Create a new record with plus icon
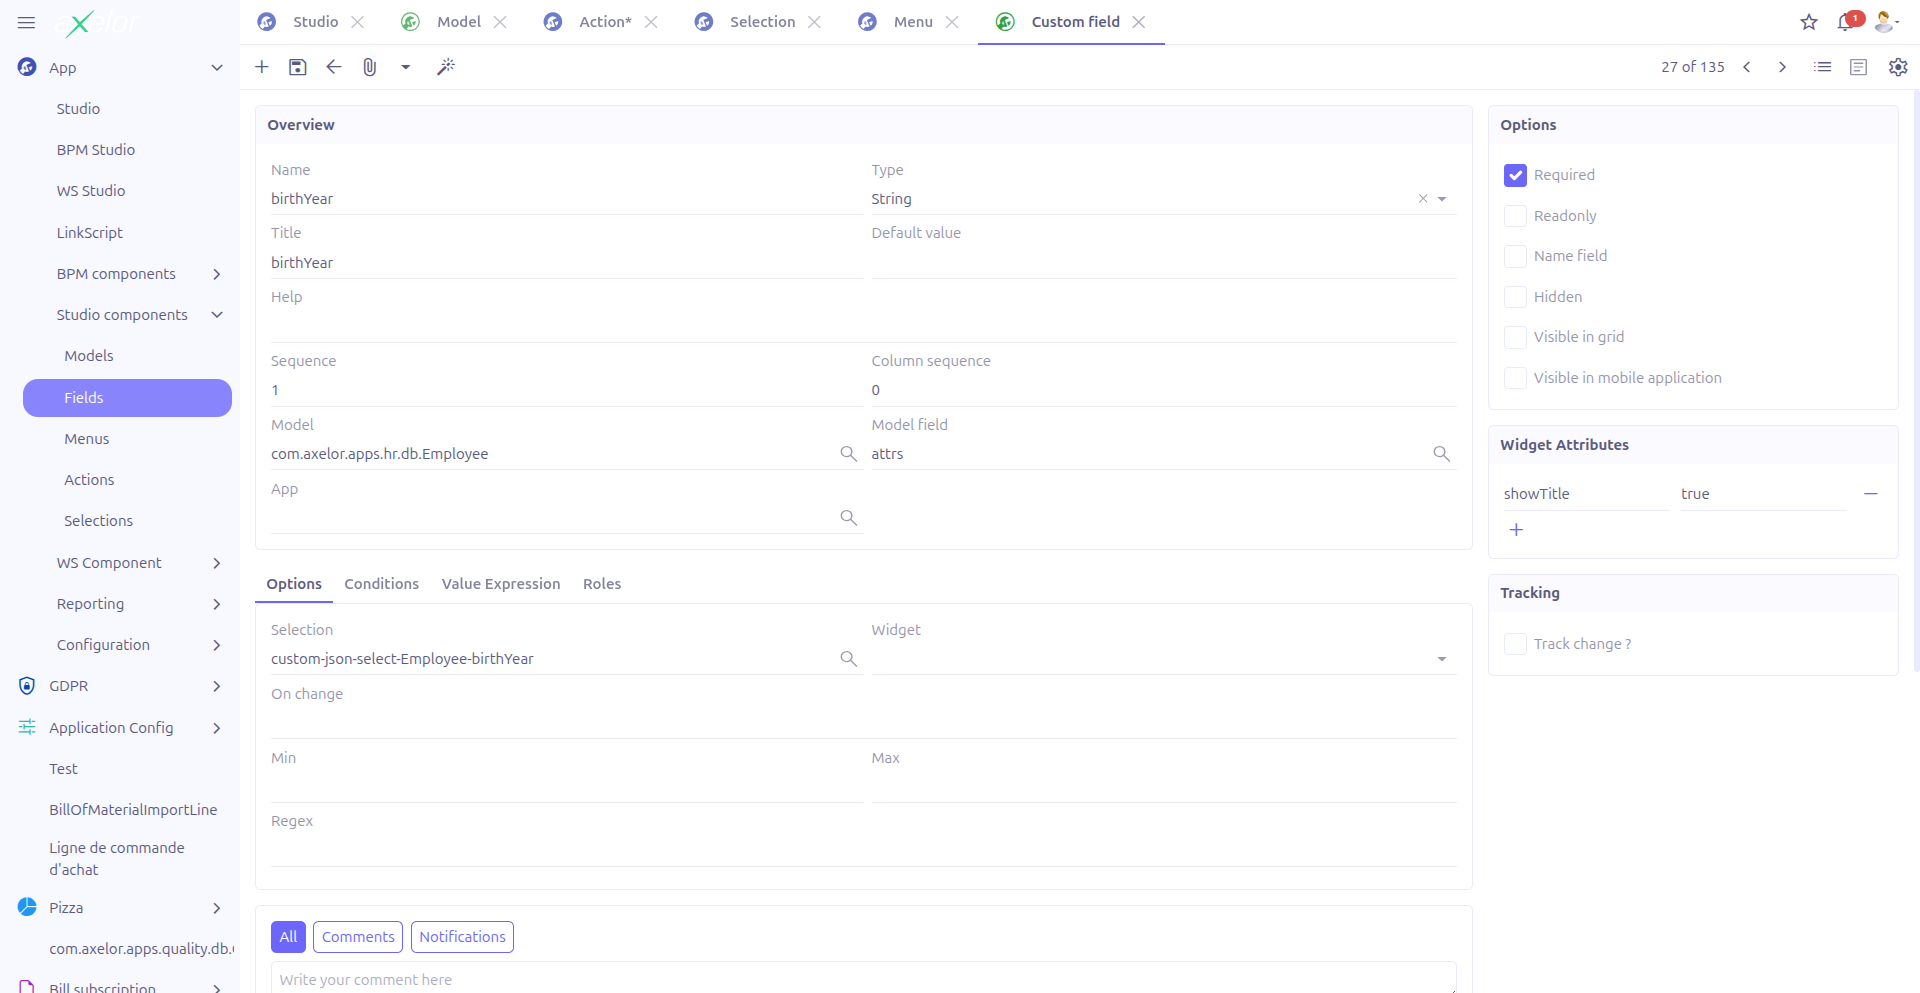This screenshot has width=1920, height=993. pos(262,67)
